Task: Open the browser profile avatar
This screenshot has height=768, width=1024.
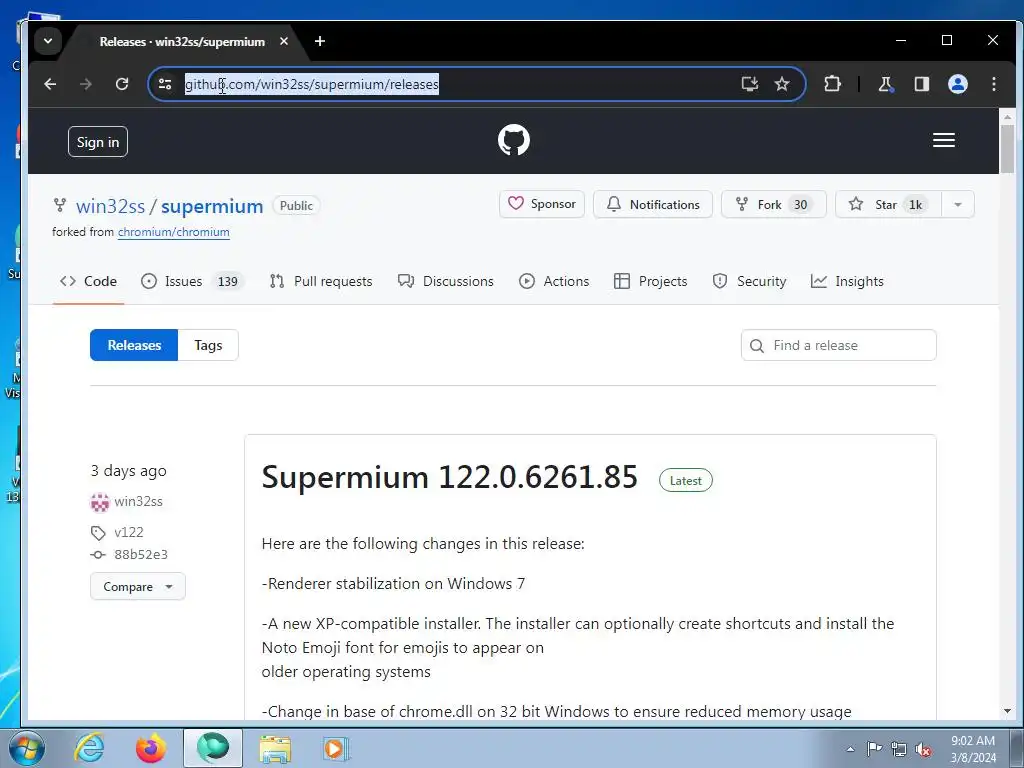Action: click(957, 84)
